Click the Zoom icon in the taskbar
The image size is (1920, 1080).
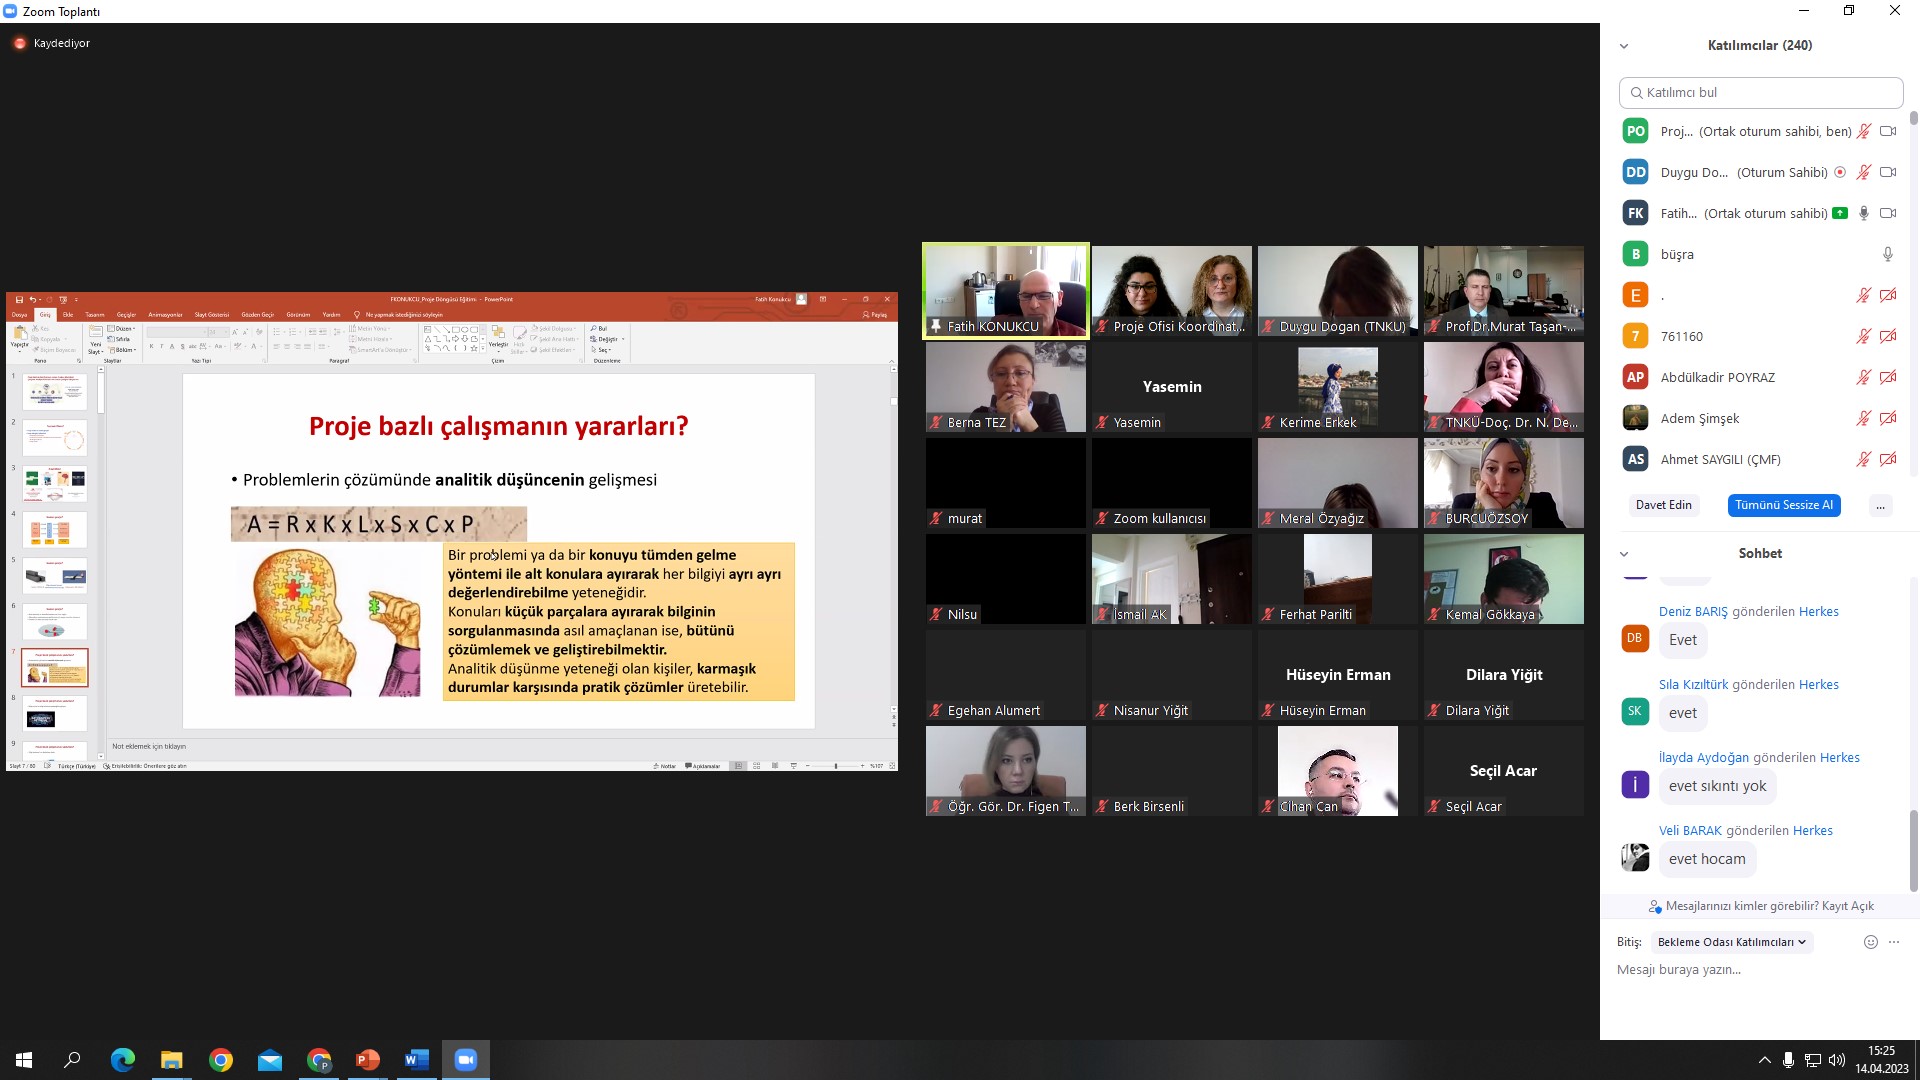(466, 1060)
